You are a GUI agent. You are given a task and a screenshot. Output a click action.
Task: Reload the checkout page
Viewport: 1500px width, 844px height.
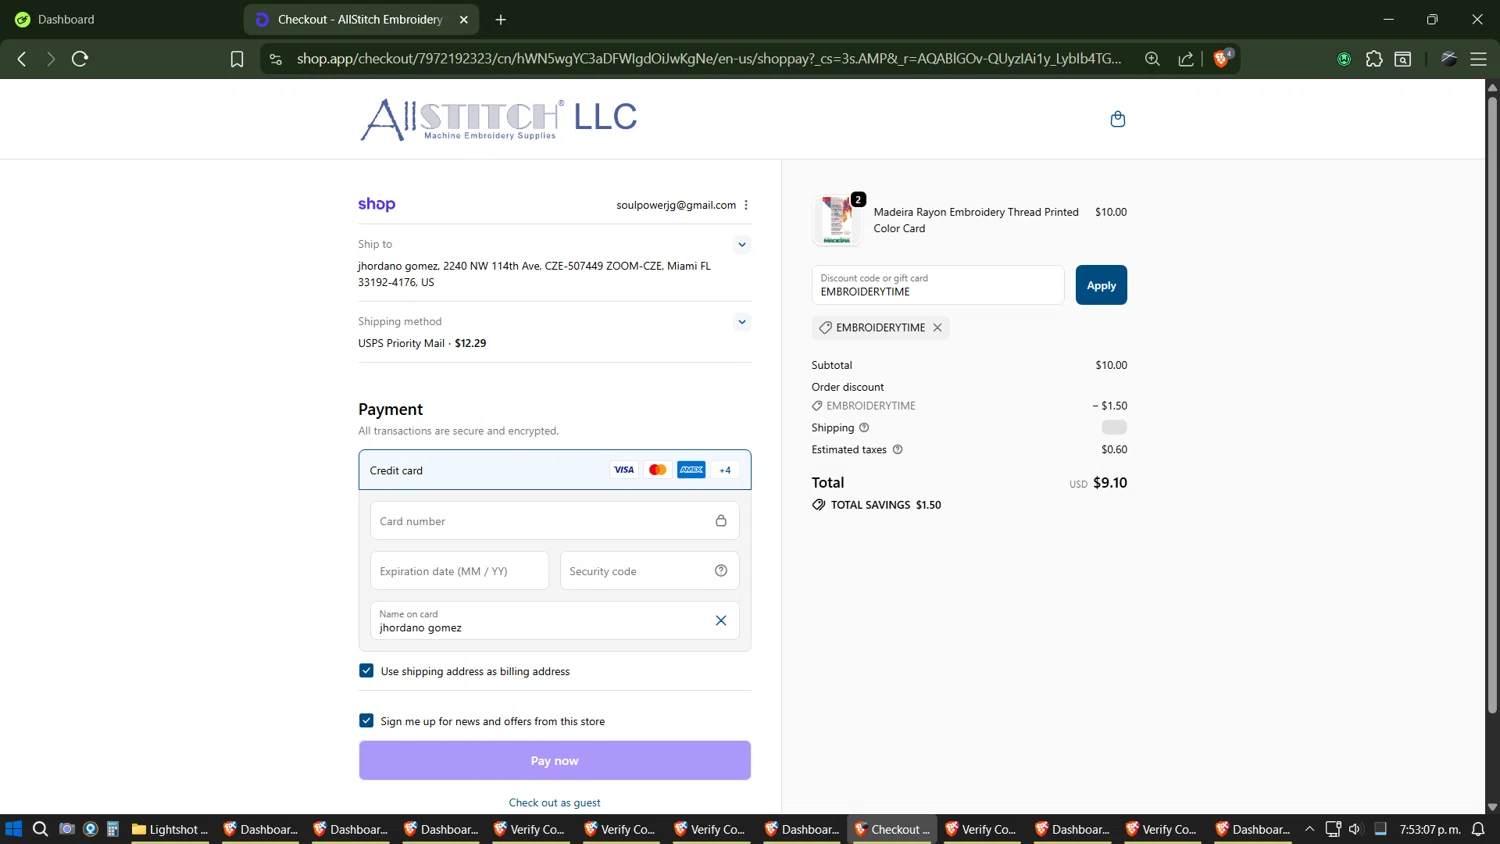[80, 59]
